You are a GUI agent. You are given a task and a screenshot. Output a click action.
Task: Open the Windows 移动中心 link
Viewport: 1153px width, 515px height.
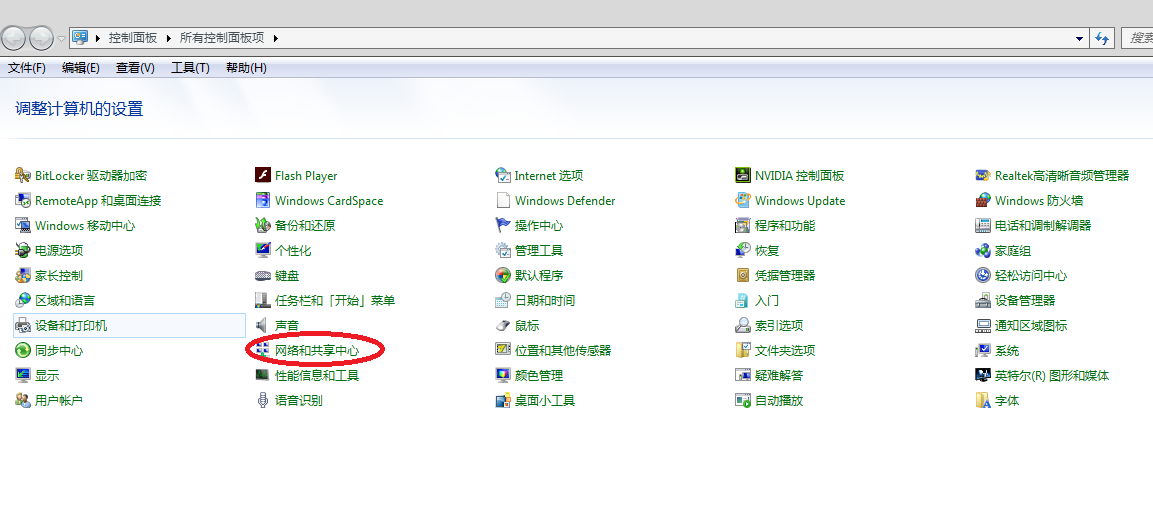pyautogui.click(x=85, y=225)
